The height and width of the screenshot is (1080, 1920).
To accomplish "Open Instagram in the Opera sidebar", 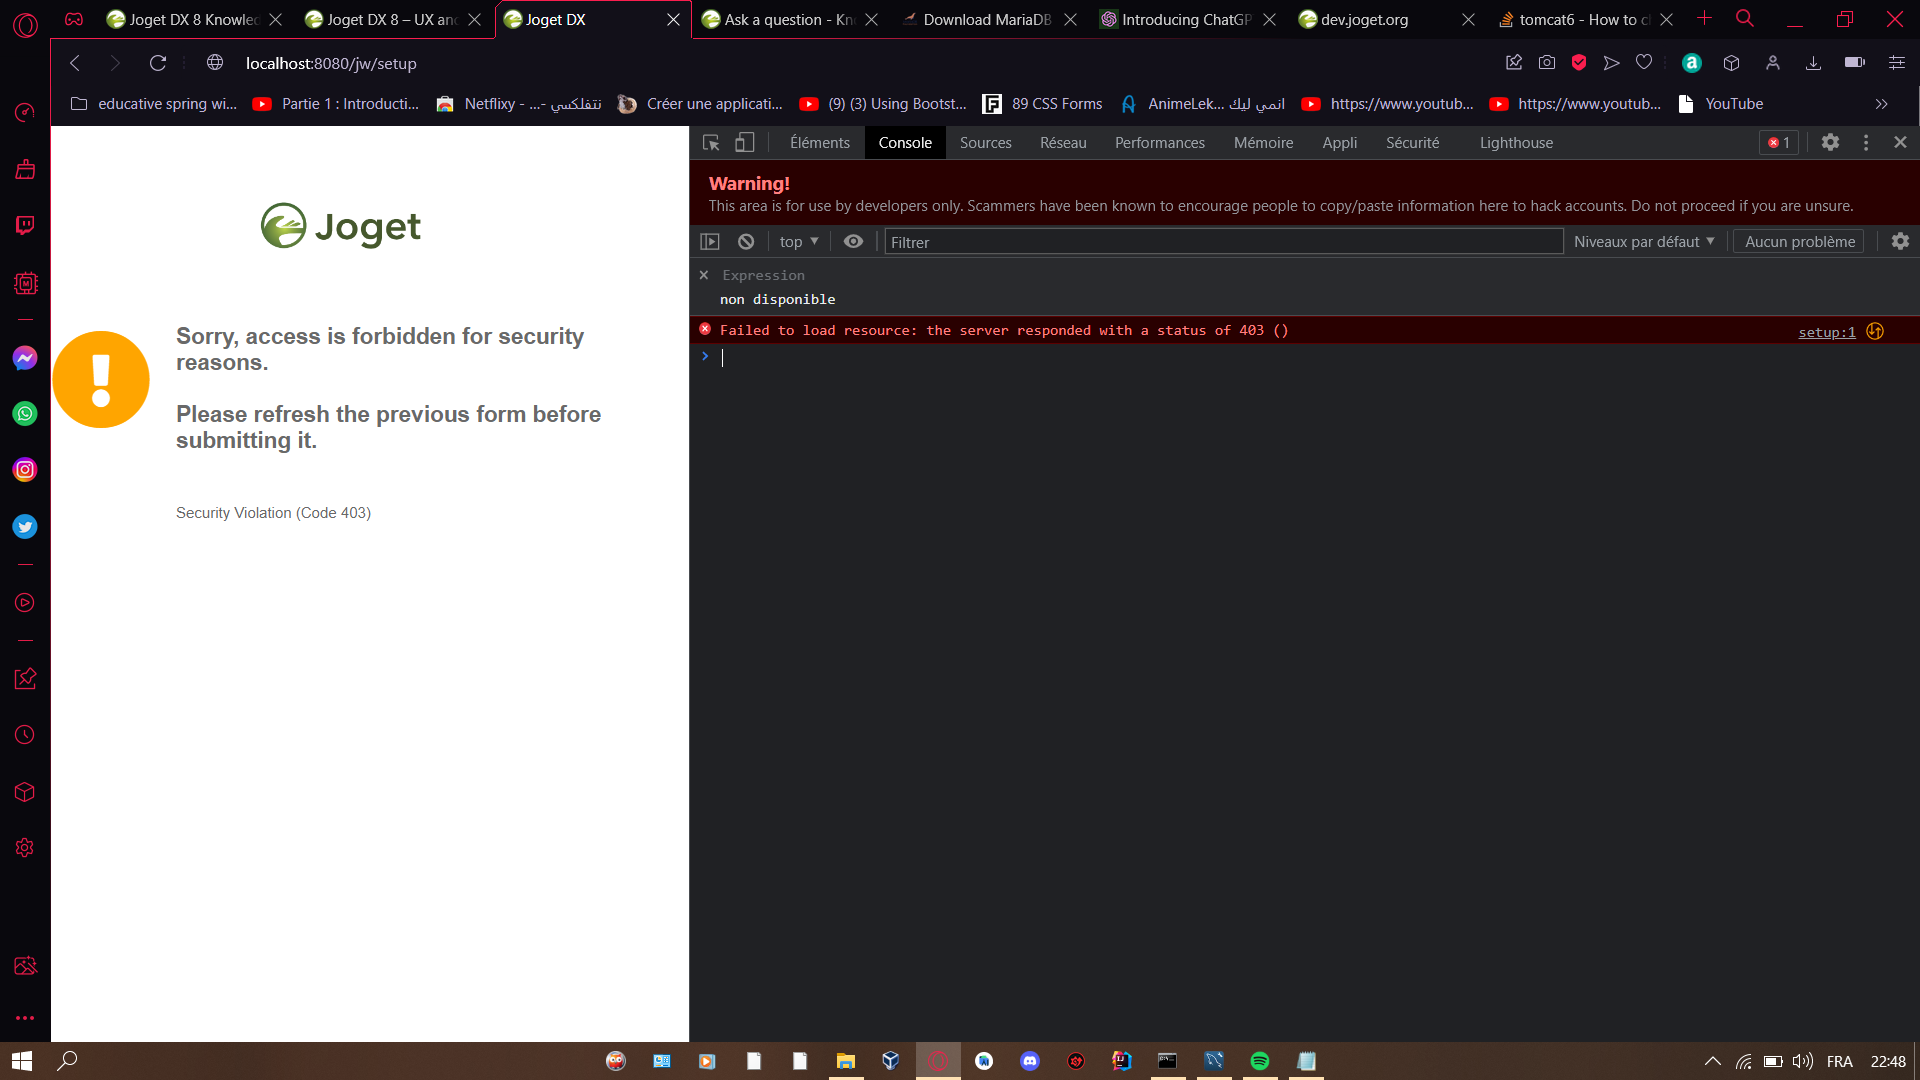I will (25, 470).
